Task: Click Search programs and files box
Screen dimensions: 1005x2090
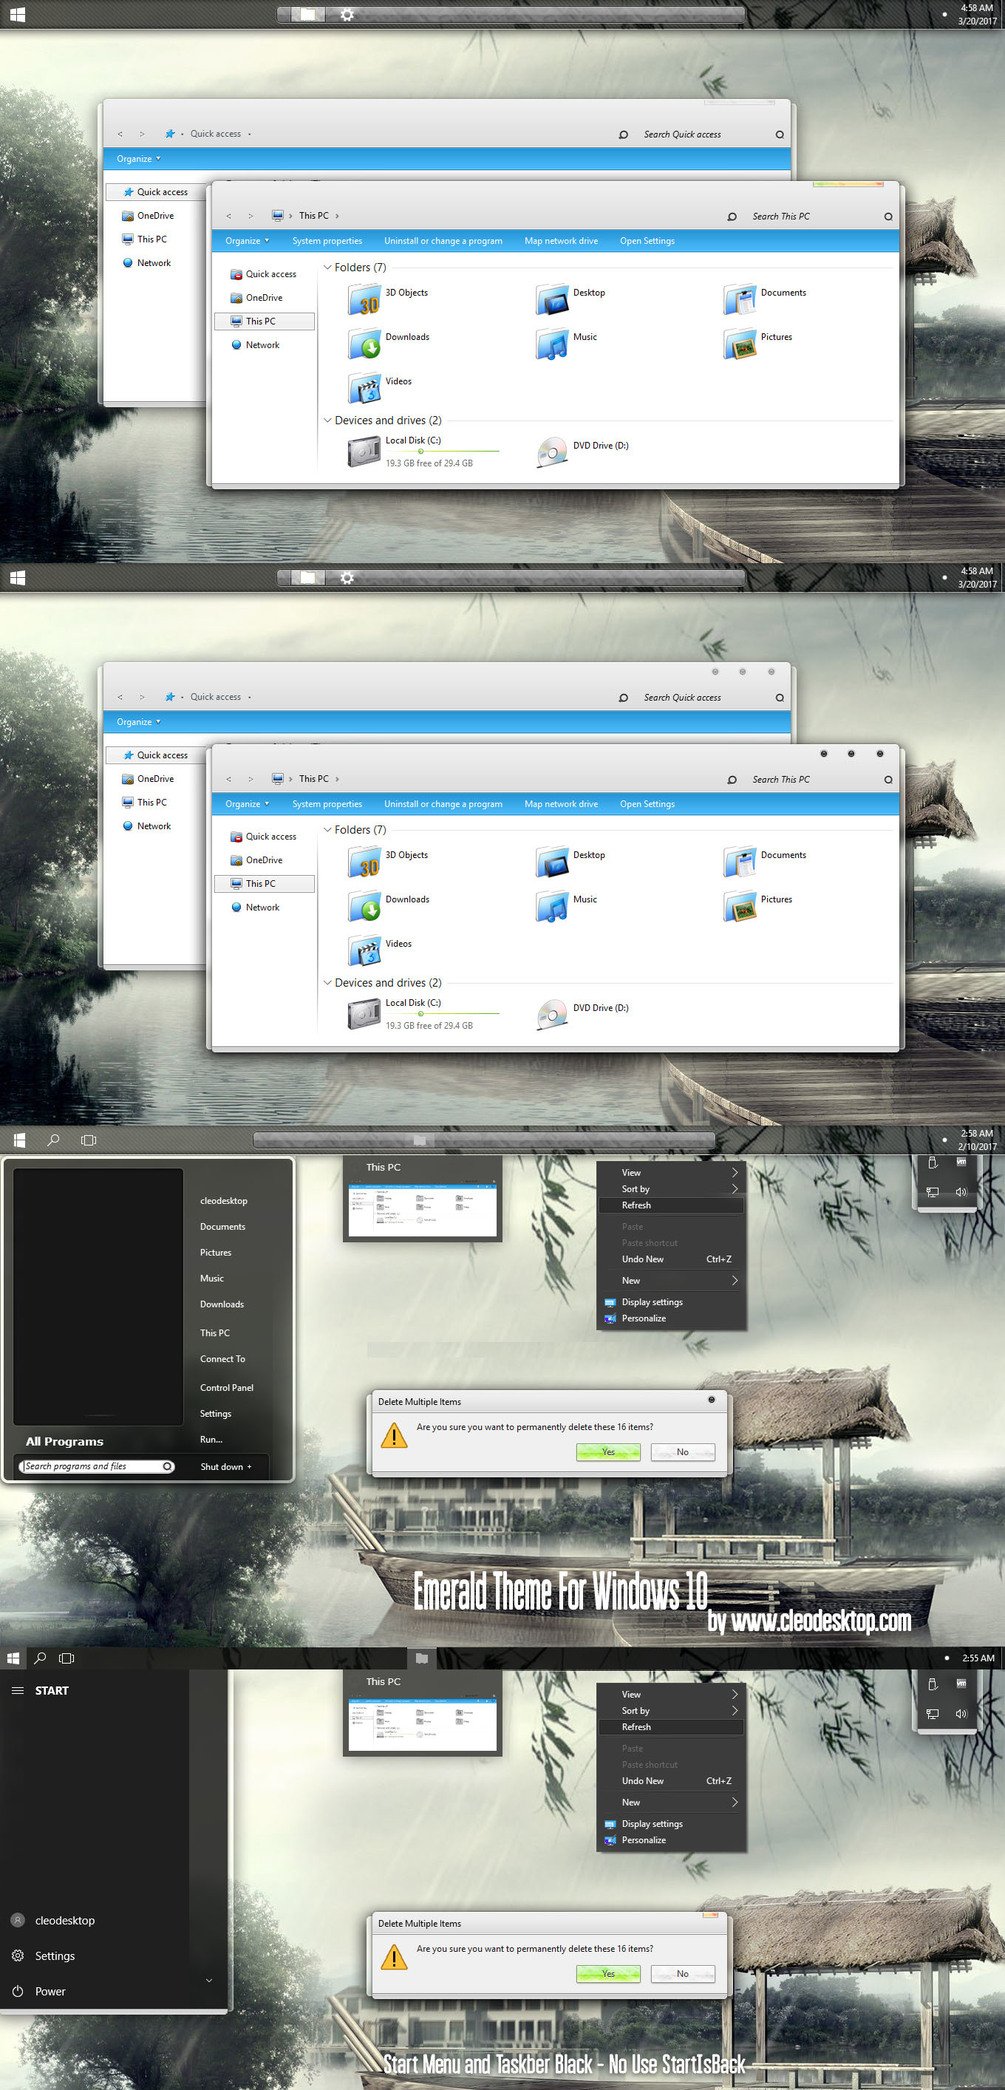Action: tap(97, 1466)
